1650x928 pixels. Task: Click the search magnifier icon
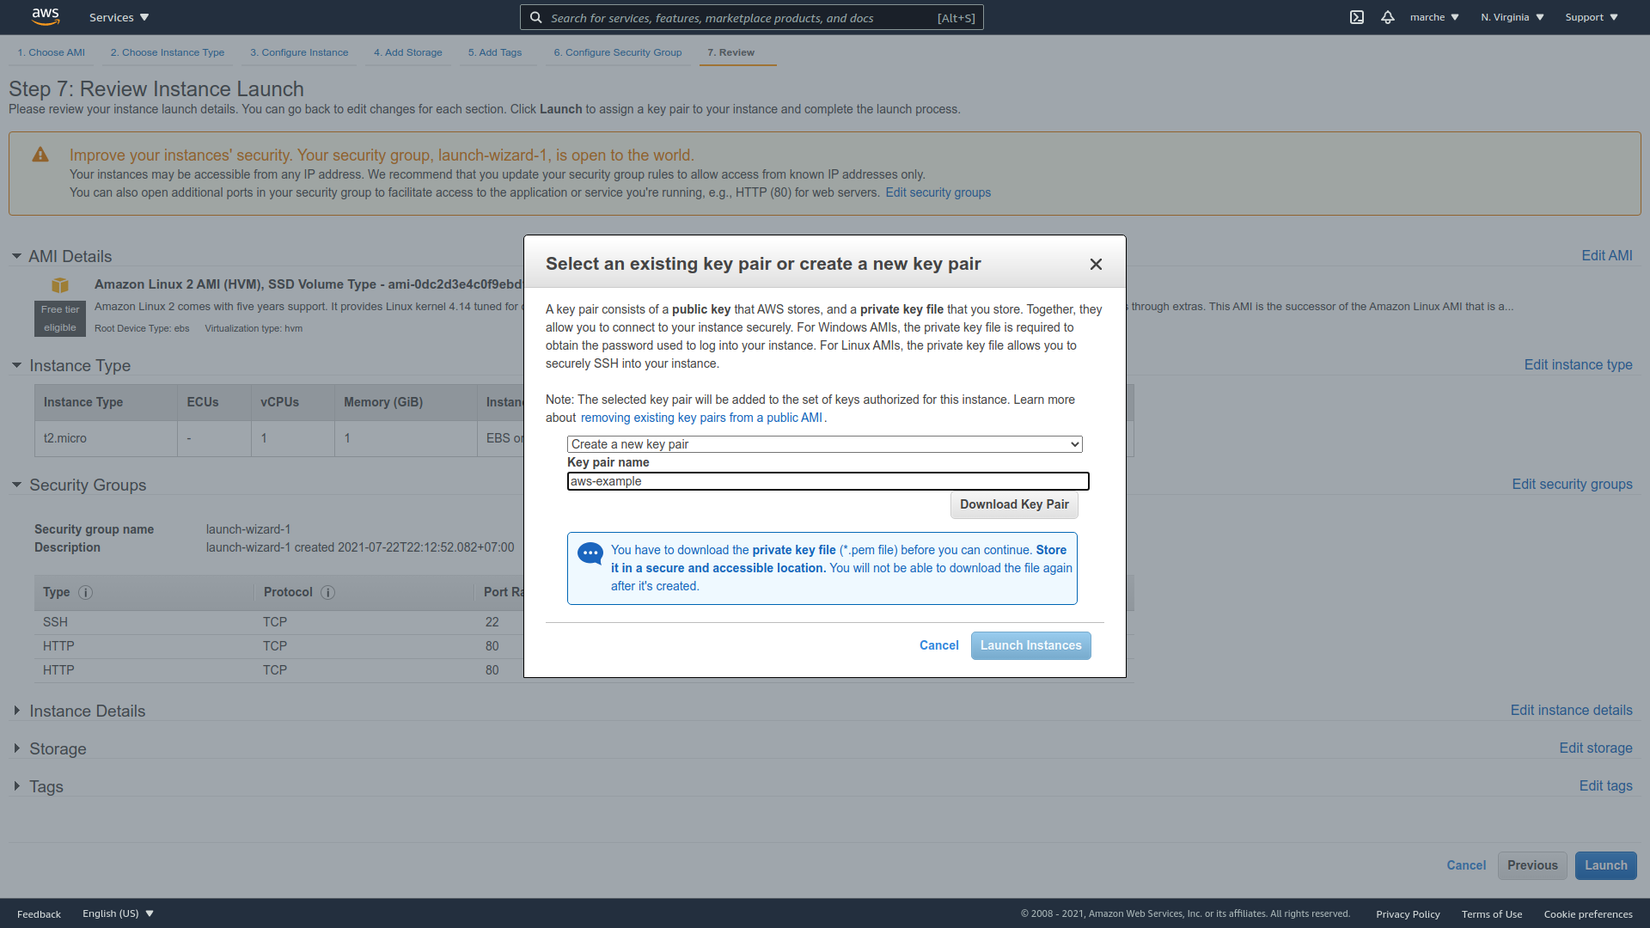pyautogui.click(x=536, y=17)
